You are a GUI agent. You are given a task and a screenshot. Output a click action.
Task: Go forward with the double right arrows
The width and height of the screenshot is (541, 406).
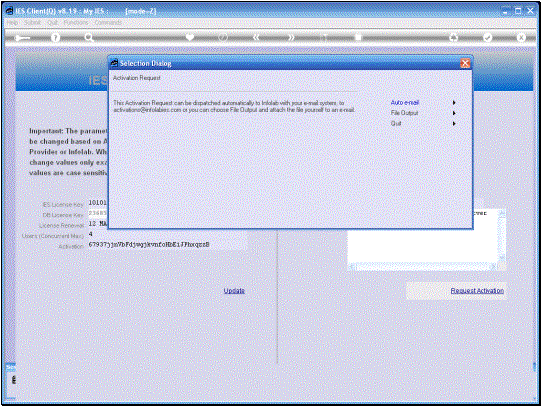click(291, 37)
